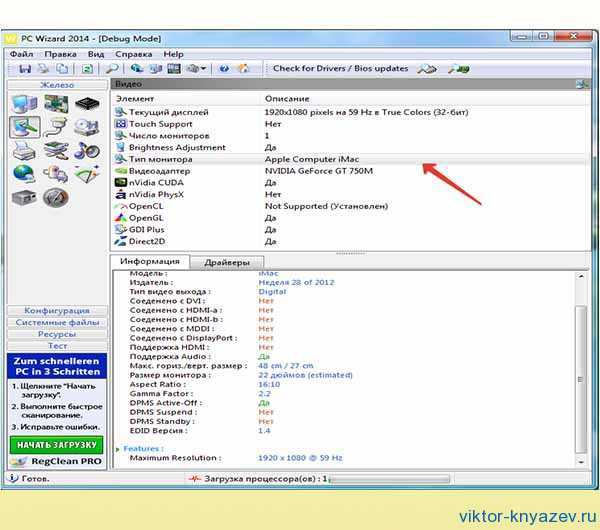The width and height of the screenshot is (600, 530).
Task: Open the Файл menu
Action: 21,54
